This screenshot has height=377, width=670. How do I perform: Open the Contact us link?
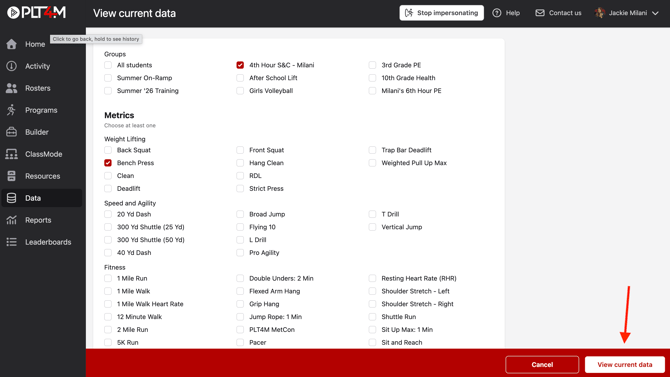558,13
